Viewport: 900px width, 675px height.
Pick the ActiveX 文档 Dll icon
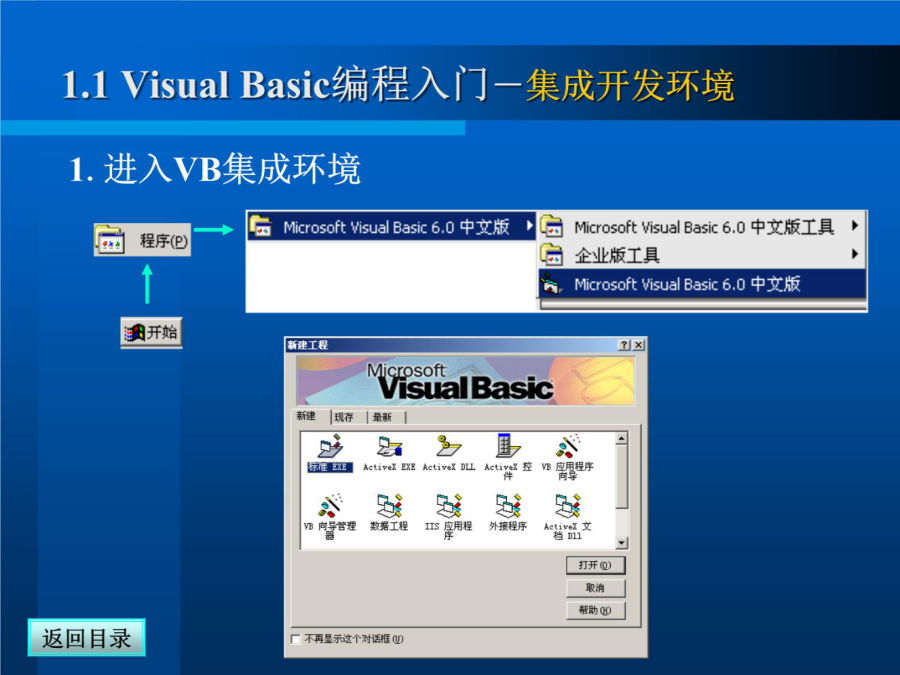click(567, 505)
